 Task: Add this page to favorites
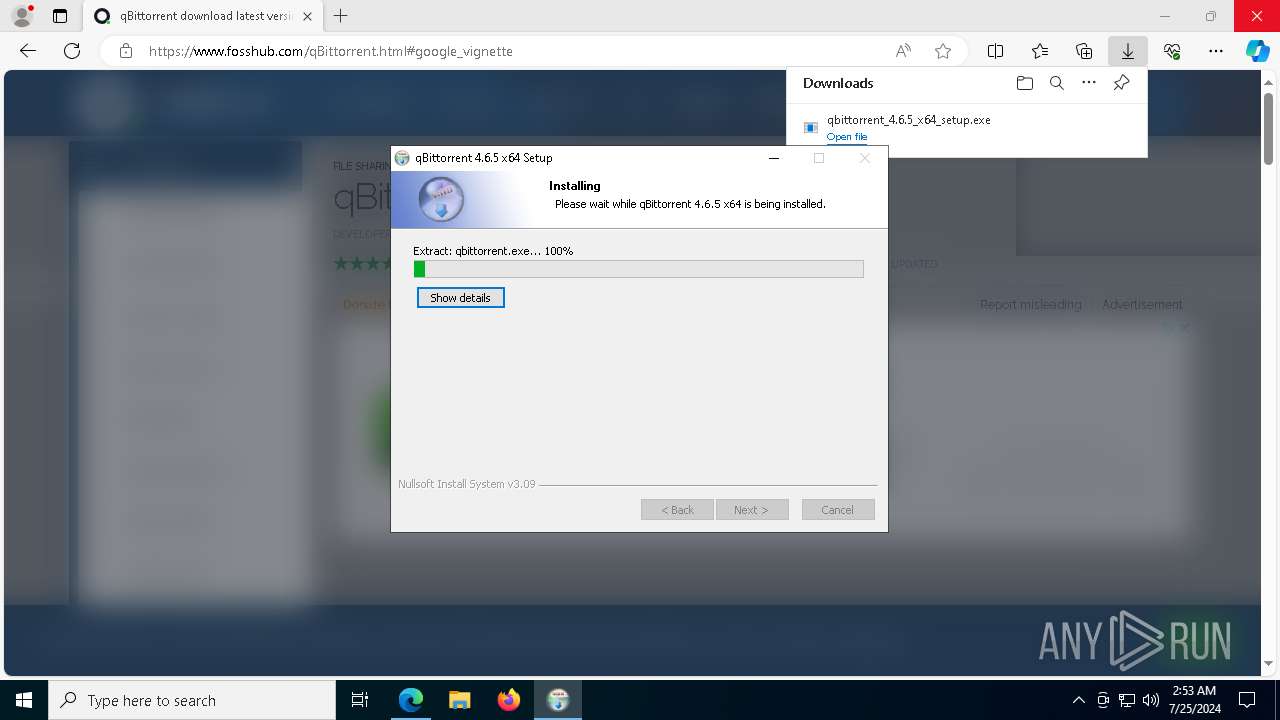pyautogui.click(x=943, y=51)
